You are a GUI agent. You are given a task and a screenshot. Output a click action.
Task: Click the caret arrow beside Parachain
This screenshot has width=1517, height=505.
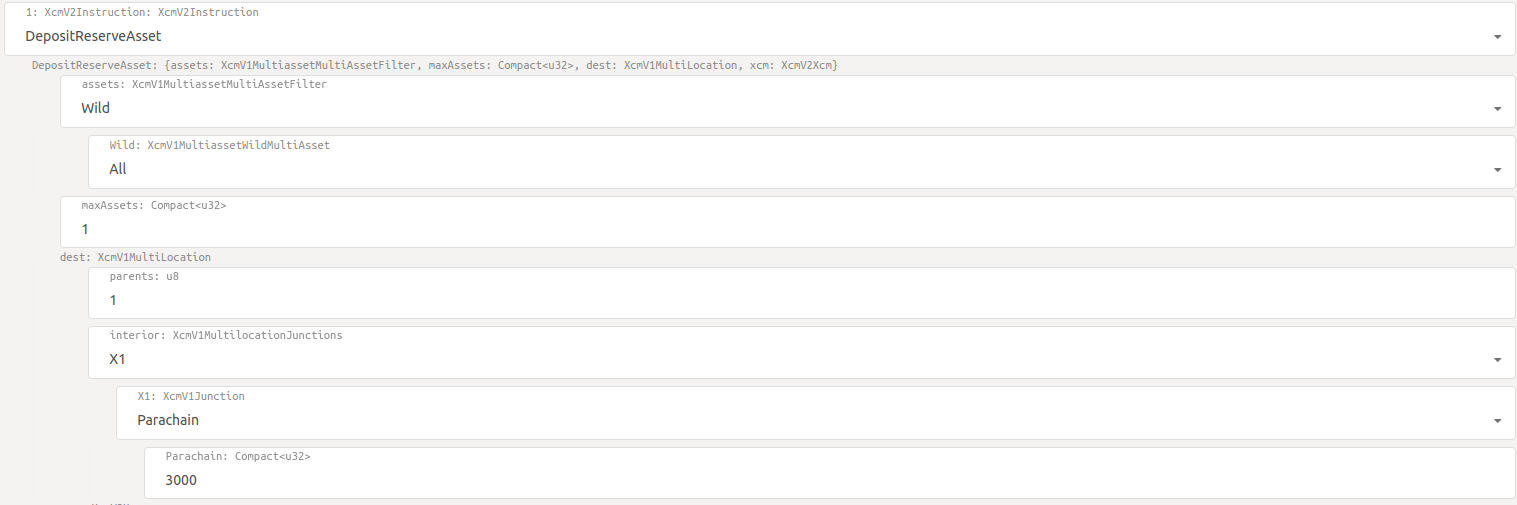click(x=1497, y=422)
